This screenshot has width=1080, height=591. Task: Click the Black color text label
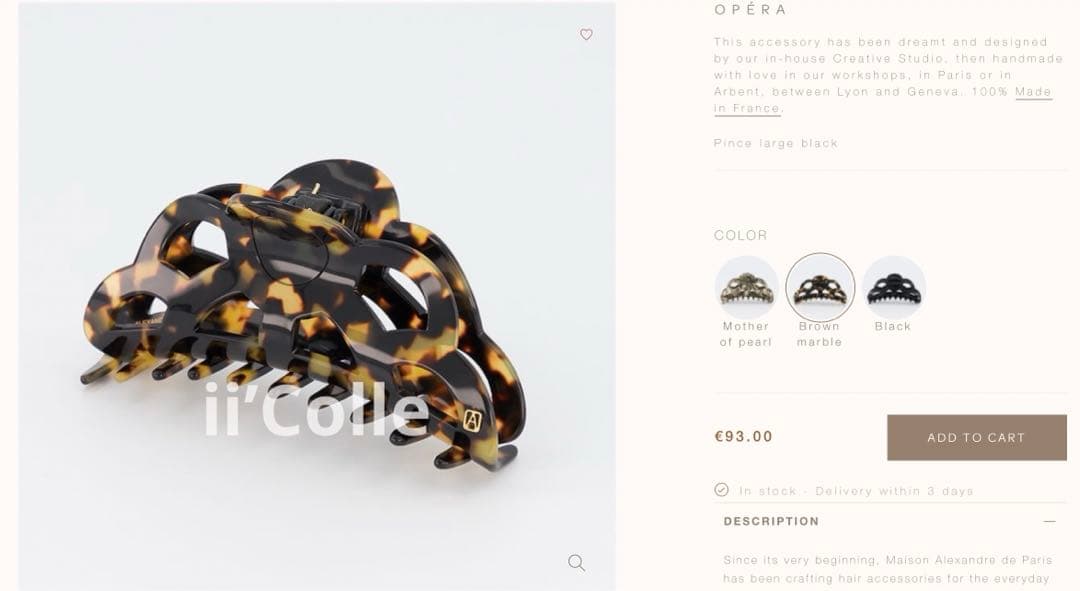point(893,326)
